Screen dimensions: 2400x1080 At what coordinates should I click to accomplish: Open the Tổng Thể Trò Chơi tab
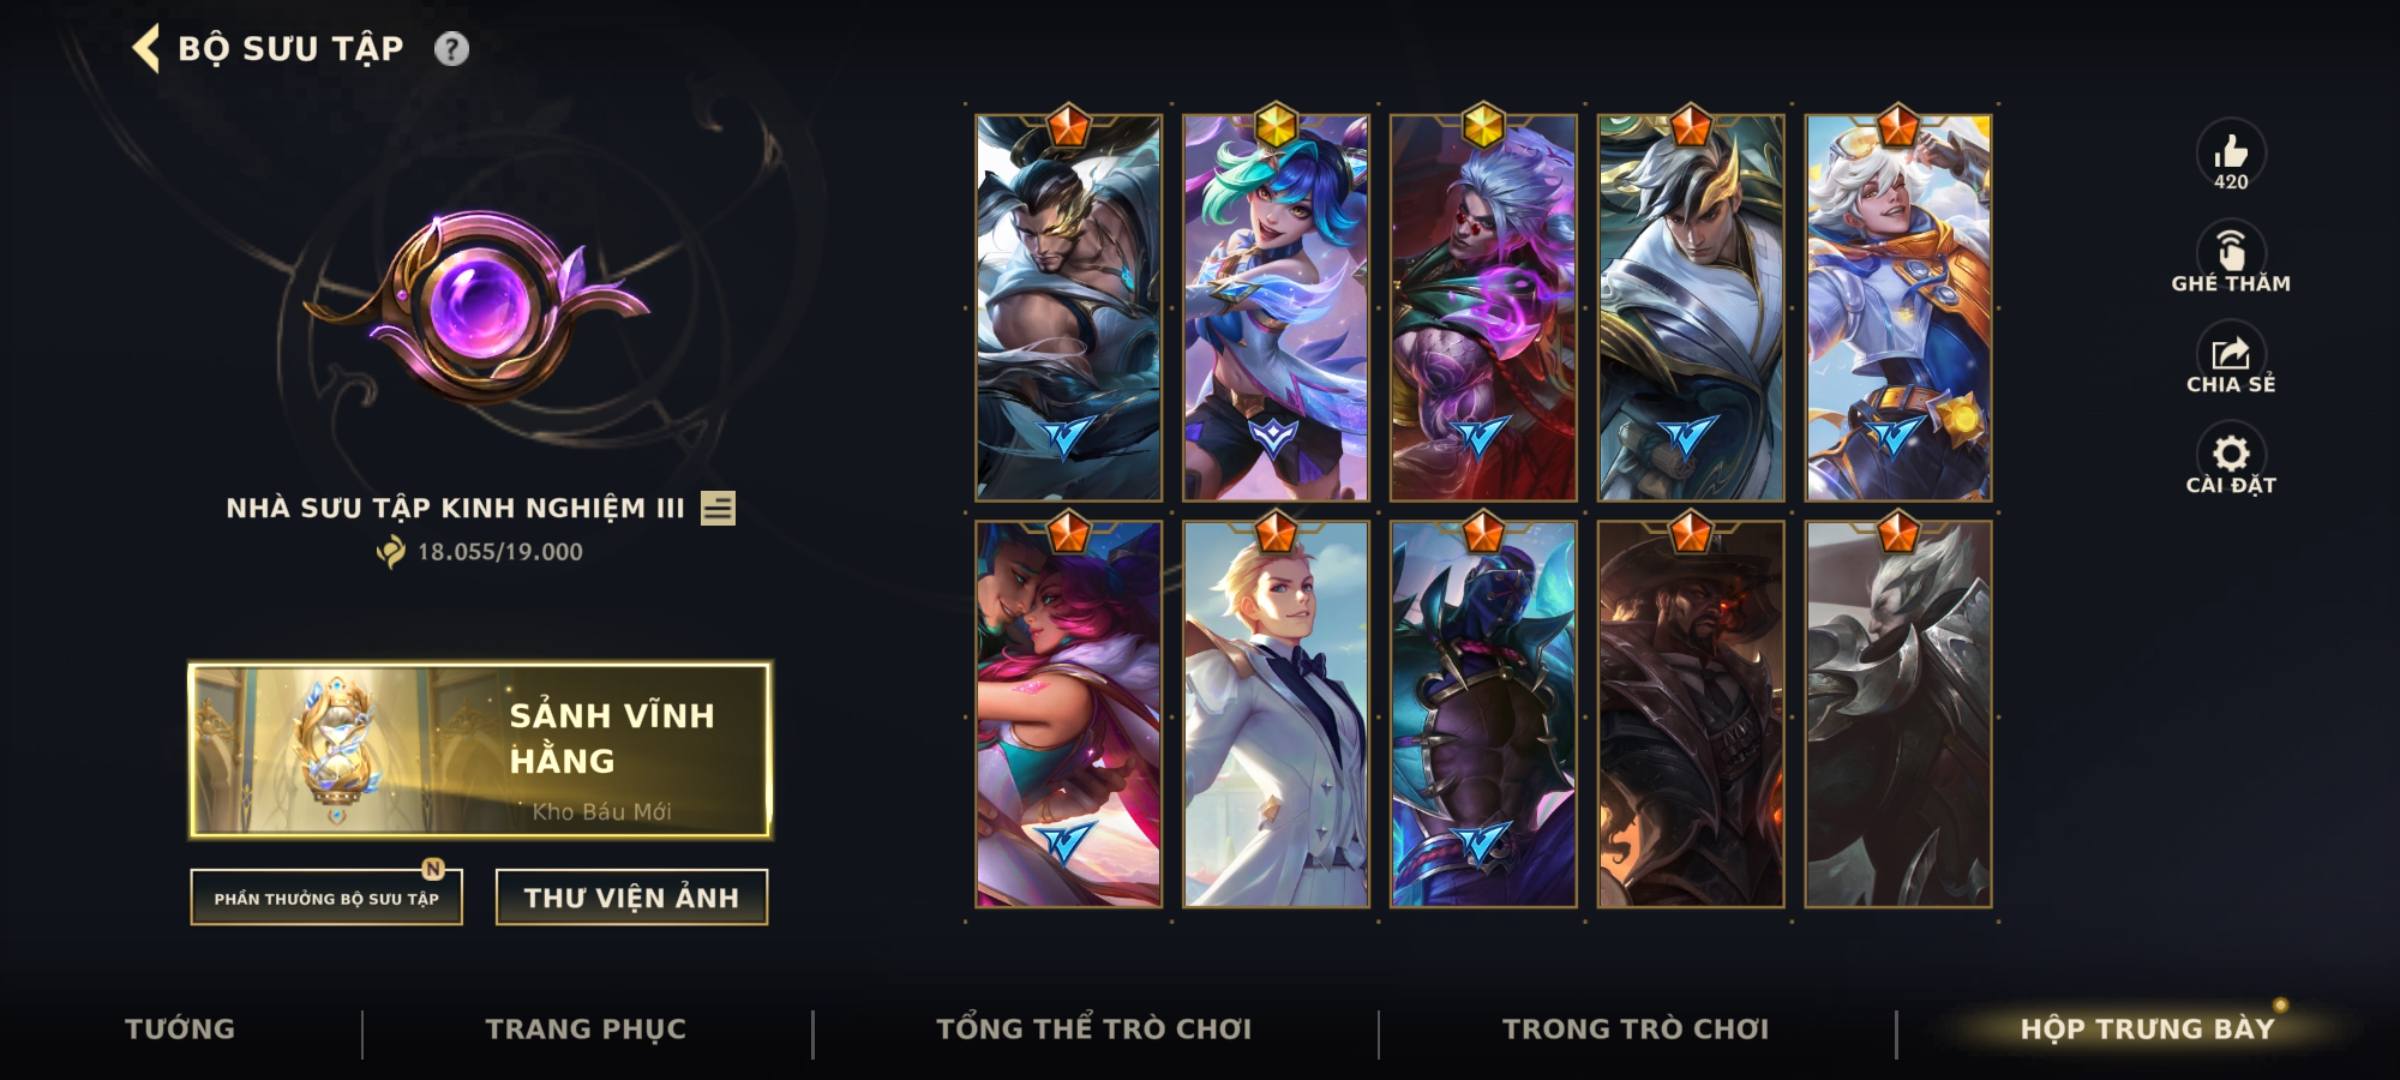(1094, 1029)
